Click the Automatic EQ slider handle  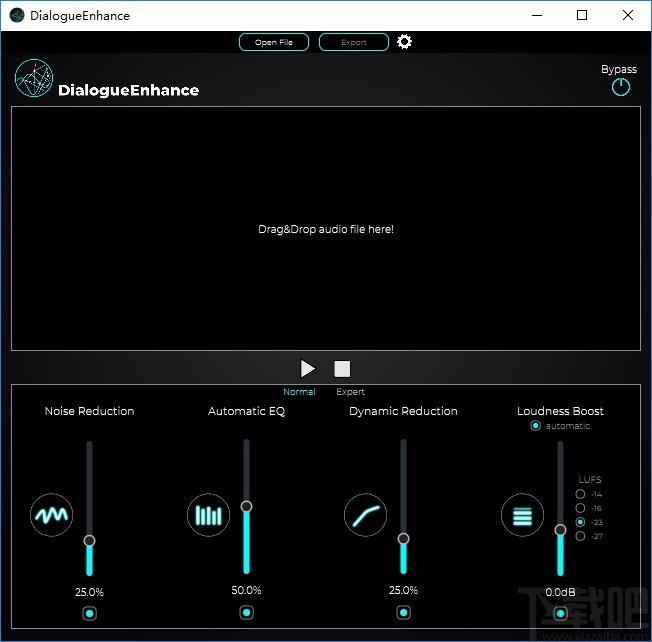pos(247,506)
